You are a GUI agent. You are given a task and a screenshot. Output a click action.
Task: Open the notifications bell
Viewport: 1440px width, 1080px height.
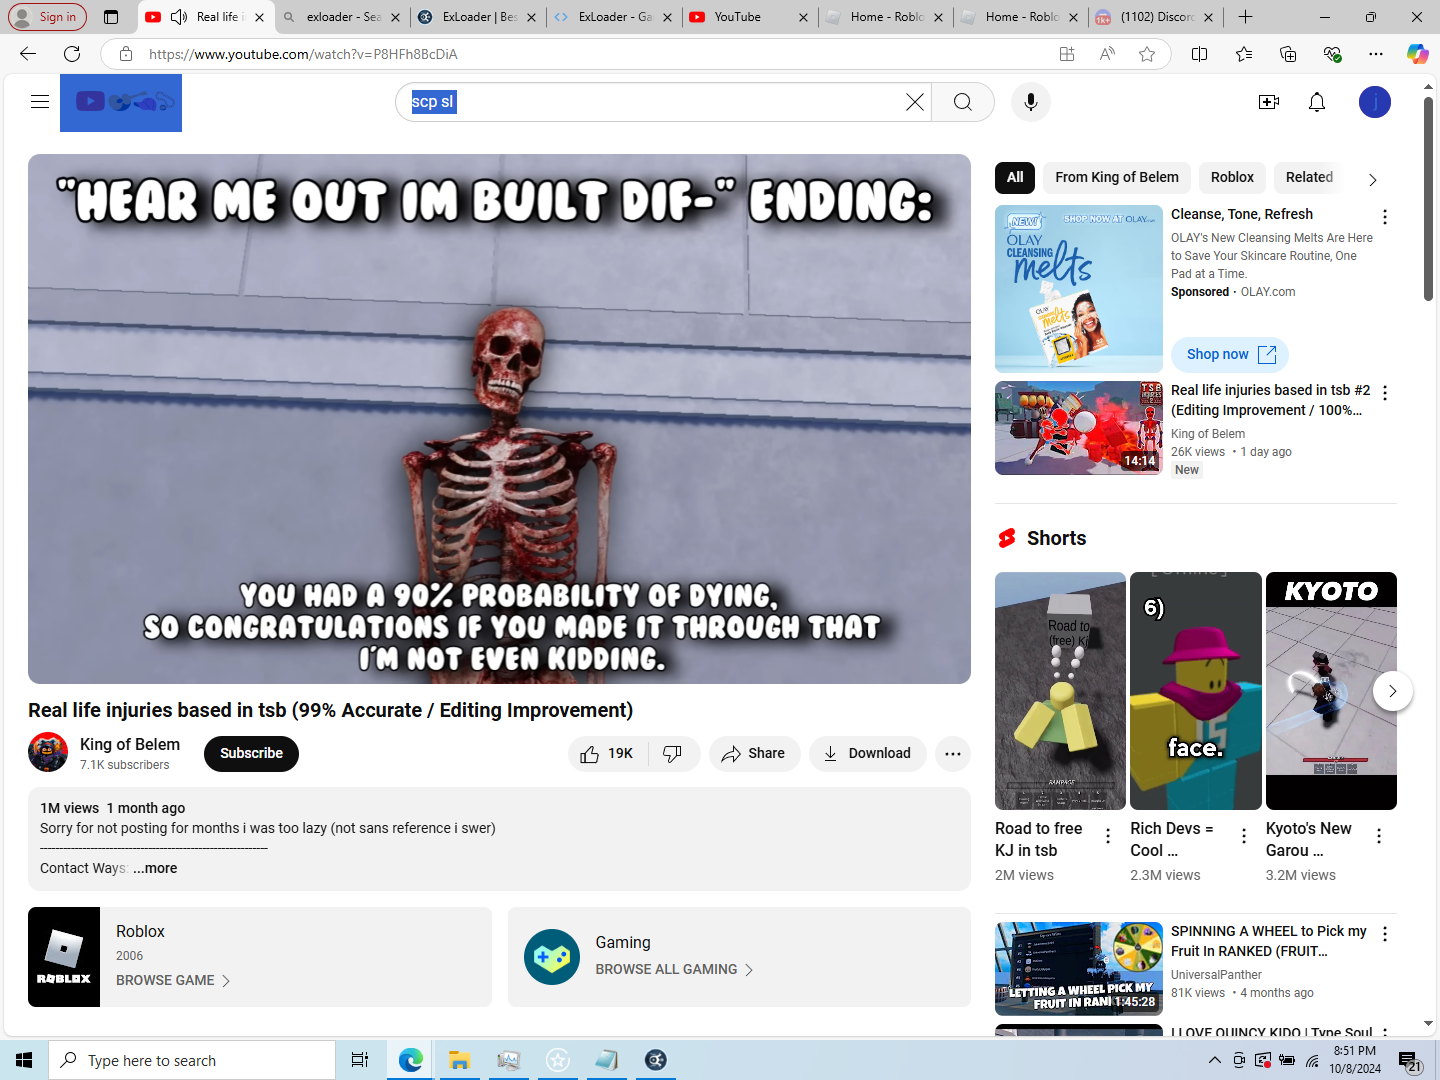pos(1317,102)
